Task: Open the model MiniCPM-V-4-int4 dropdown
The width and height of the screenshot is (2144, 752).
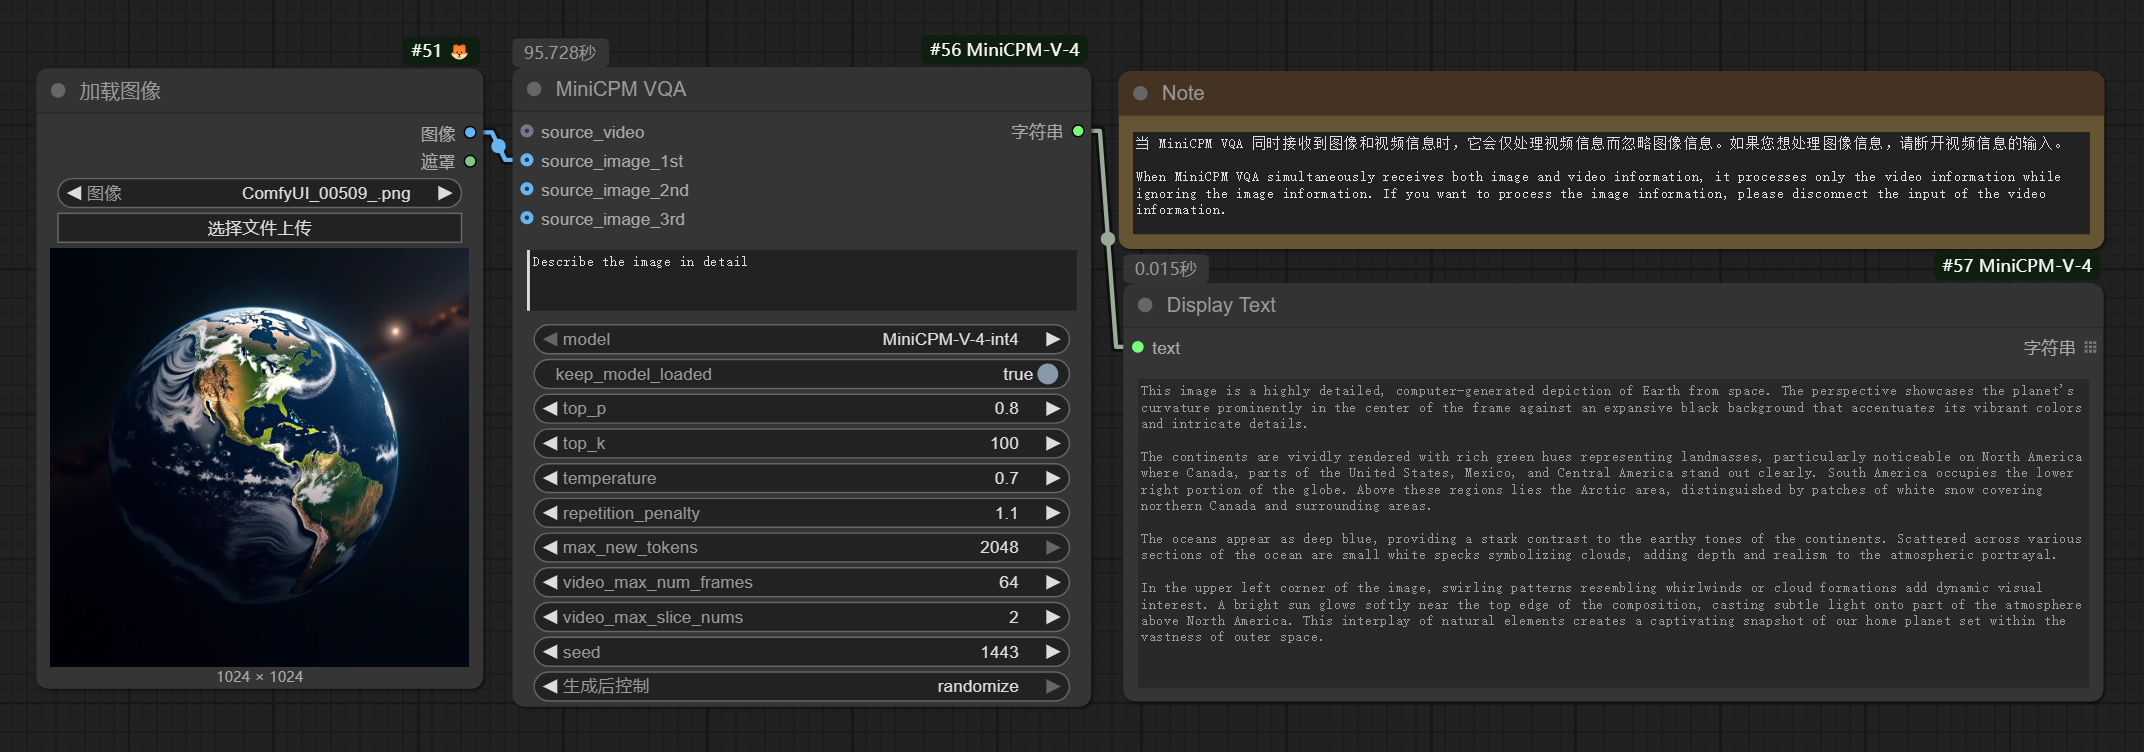Action: [802, 339]
